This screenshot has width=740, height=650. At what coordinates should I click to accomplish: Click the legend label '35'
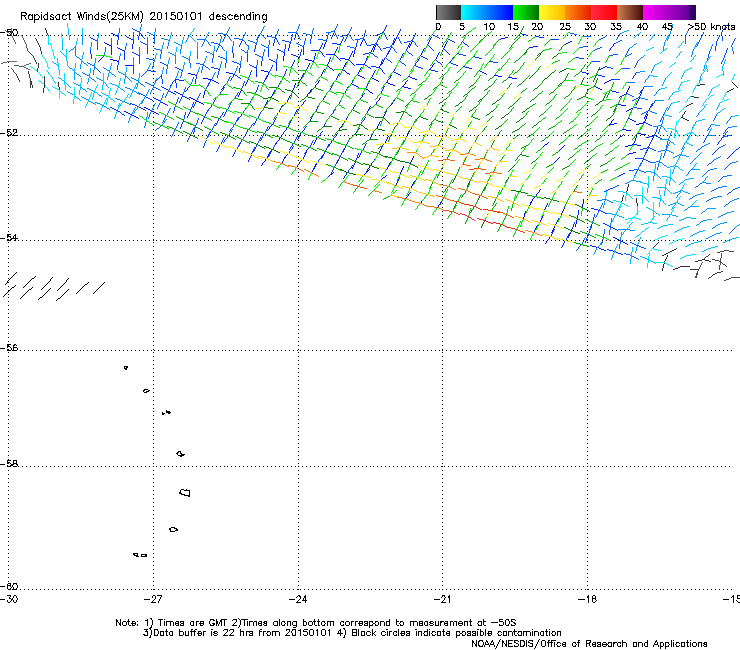pyautogui.click(x=616, y=27)
